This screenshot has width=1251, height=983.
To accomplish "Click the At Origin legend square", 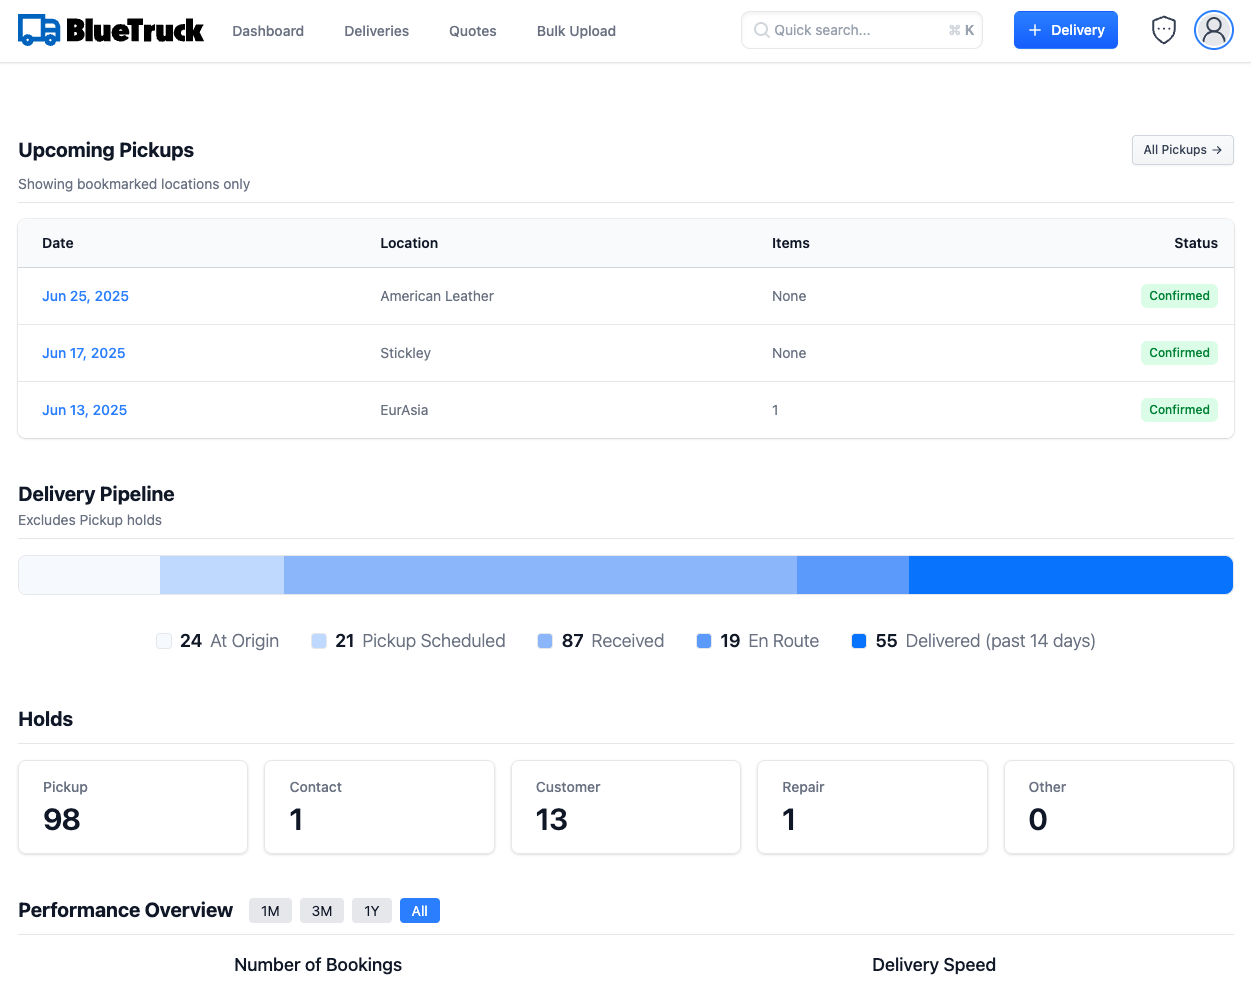I will point(164,641).
